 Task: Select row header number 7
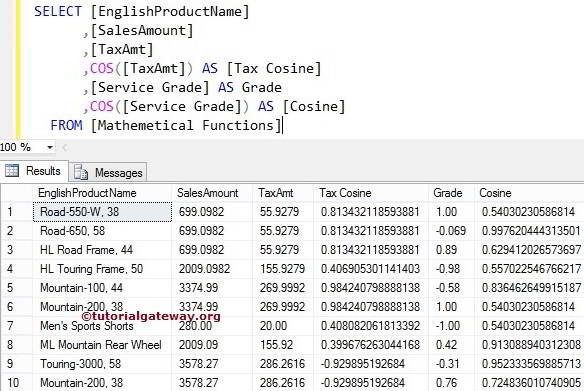[16, 326]
